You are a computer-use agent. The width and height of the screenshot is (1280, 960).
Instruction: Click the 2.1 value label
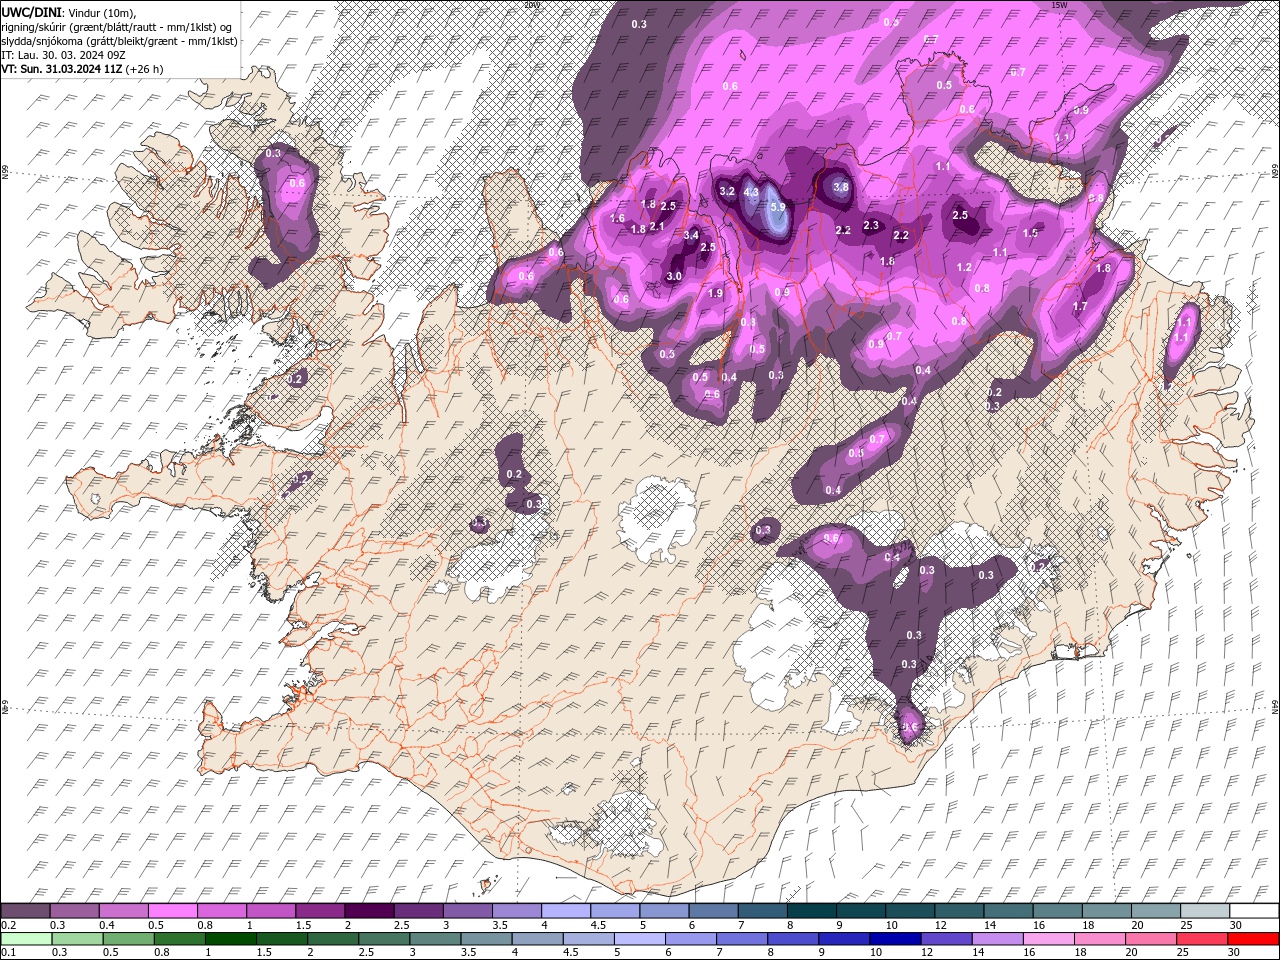pos(657,226)
